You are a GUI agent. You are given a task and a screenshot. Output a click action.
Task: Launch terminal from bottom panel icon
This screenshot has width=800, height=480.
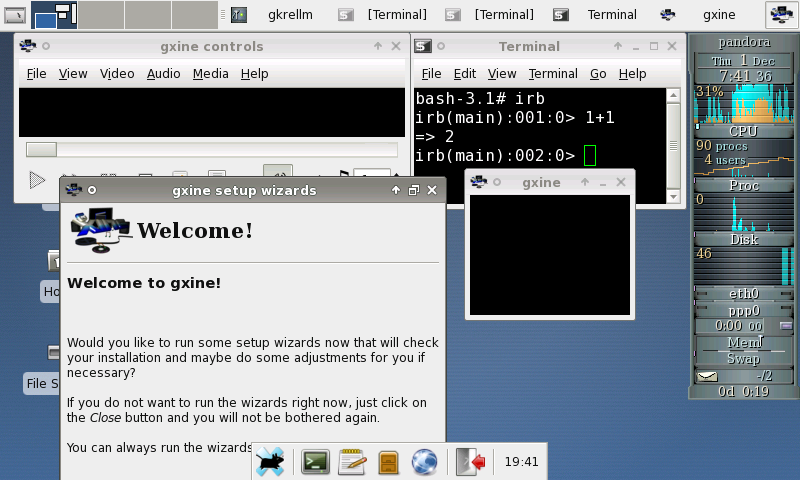[316, 461]
